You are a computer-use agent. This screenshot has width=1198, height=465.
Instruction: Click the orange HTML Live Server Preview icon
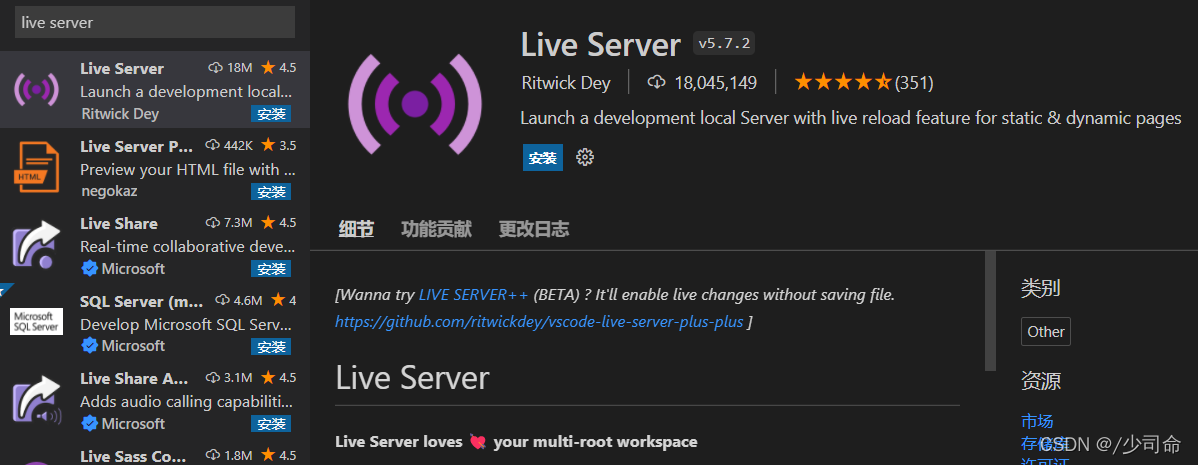pyautogui.click(x=37, y=167)
